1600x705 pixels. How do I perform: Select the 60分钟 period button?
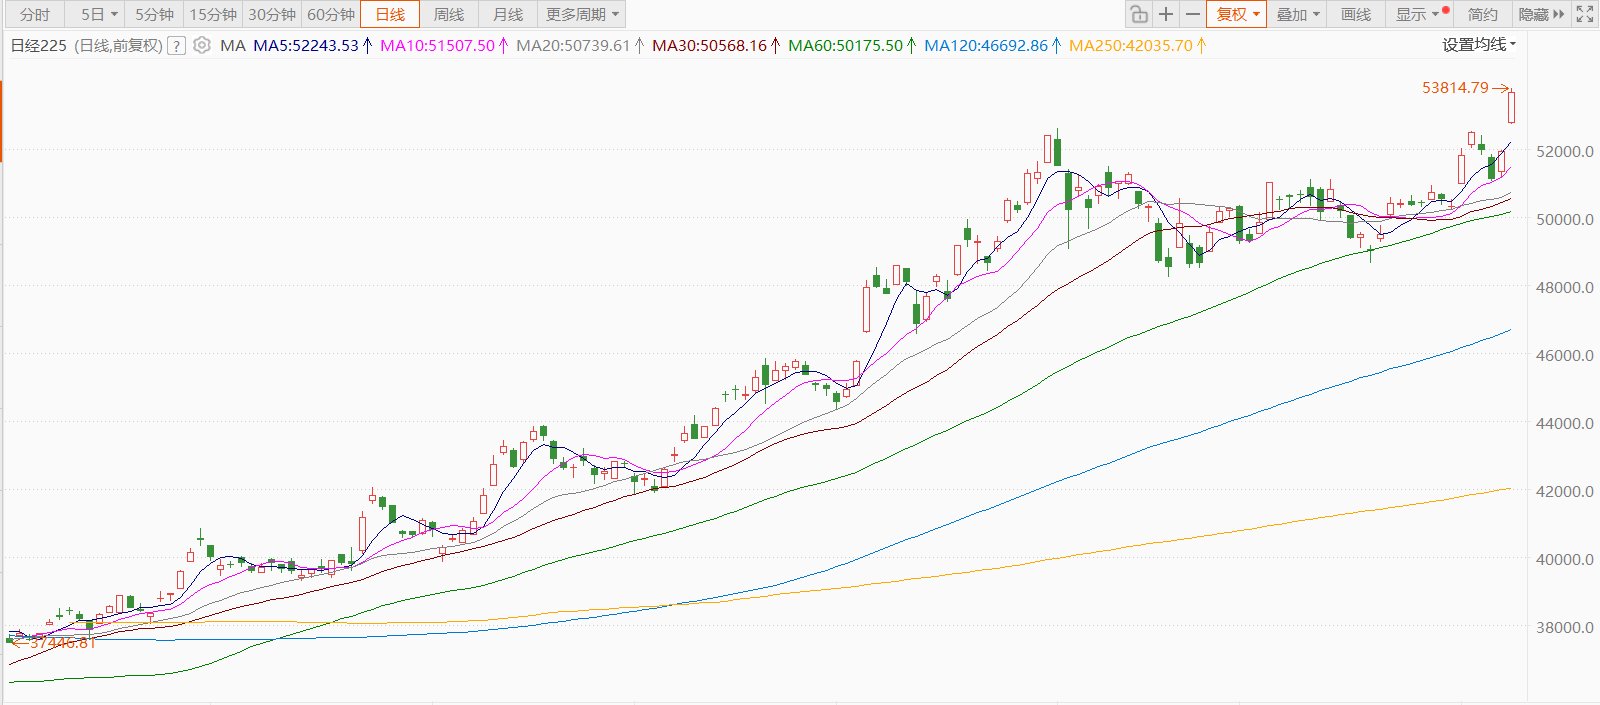[x=331, y=14]
